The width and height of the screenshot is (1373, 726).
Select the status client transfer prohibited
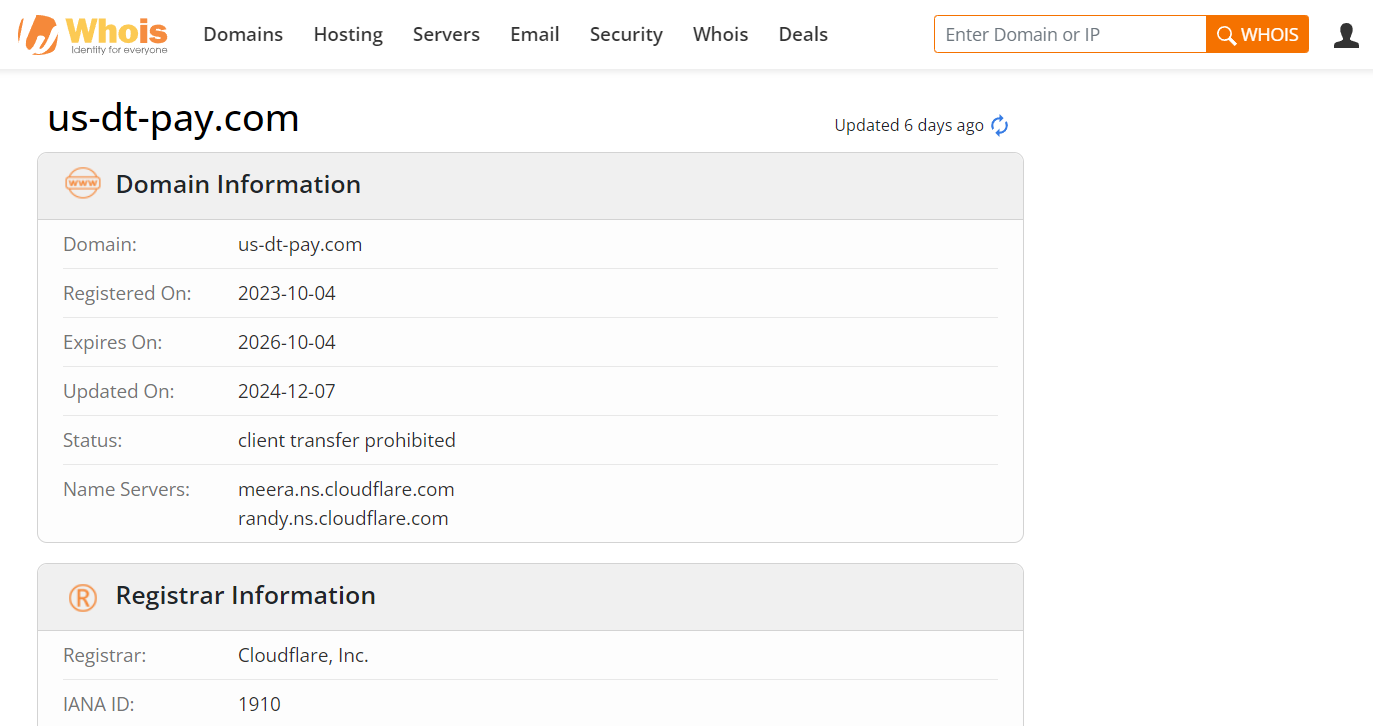pyautogui.click(x=347, y=440)
